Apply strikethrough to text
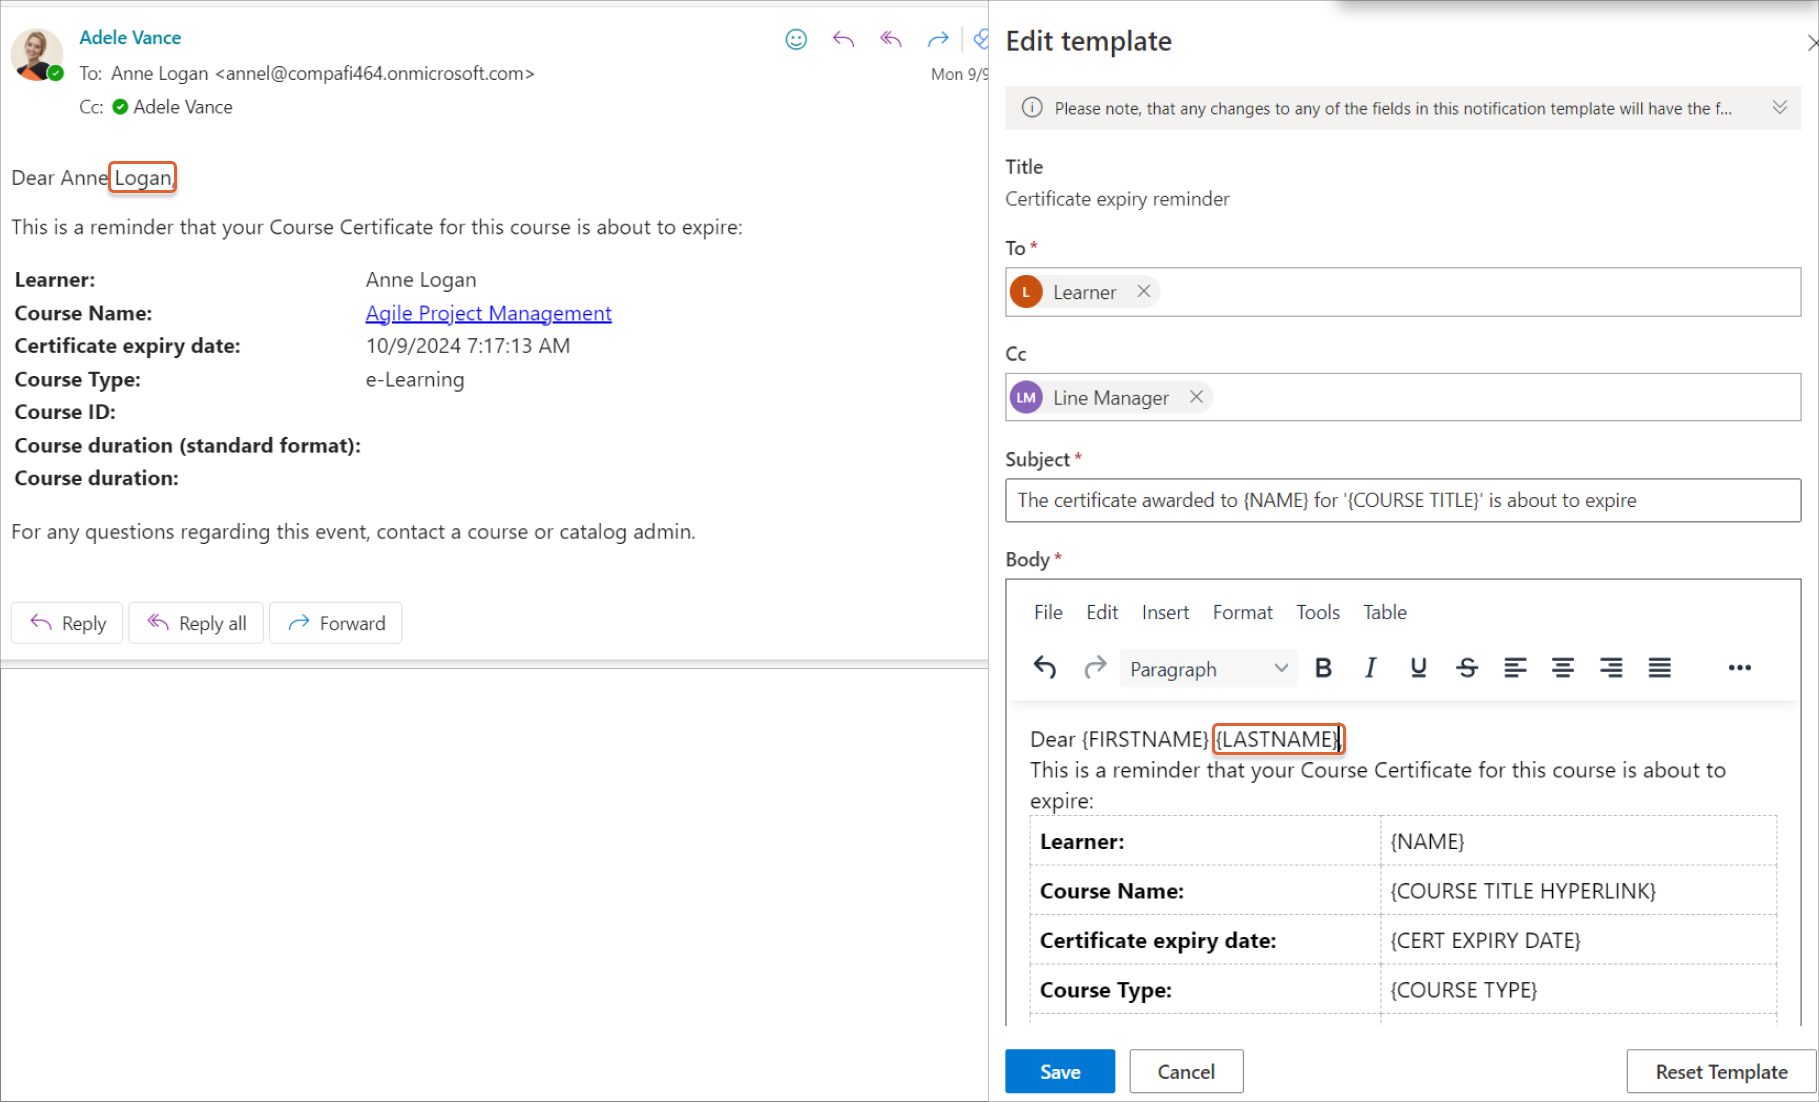 tap(1467, 668)
